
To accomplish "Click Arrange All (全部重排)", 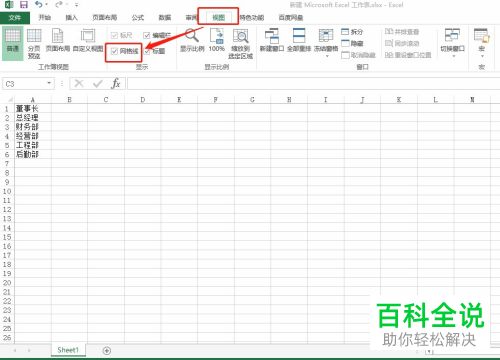I will point(299,41).
